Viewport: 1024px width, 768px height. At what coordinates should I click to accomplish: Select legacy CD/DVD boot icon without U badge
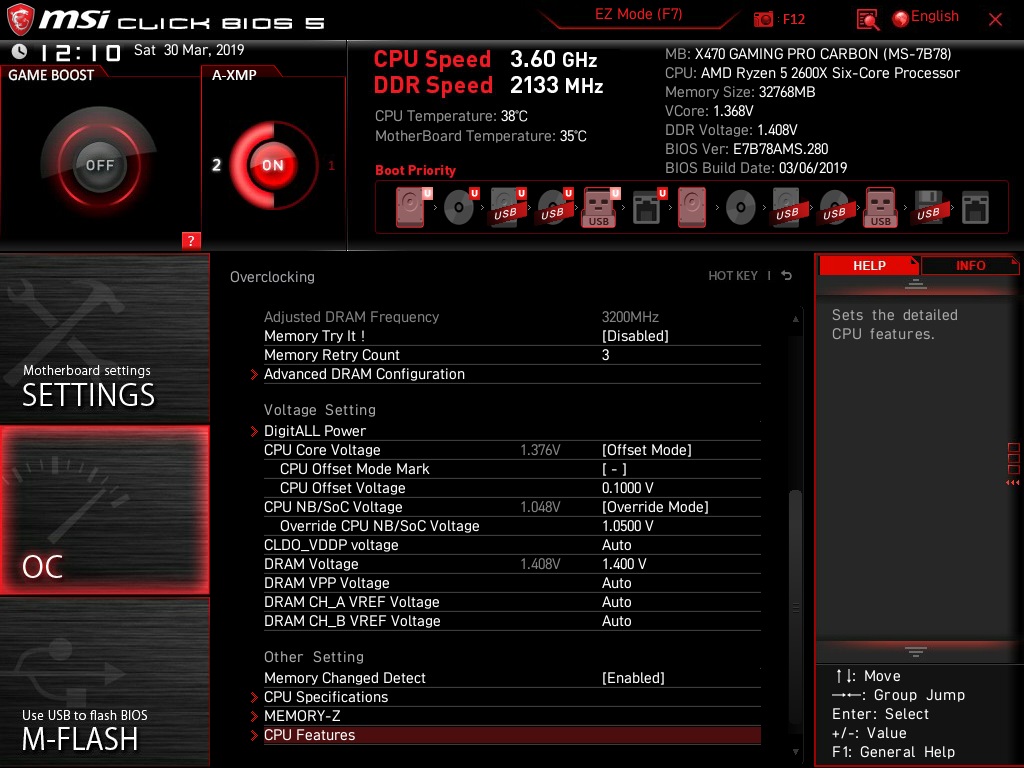(741, 208)
